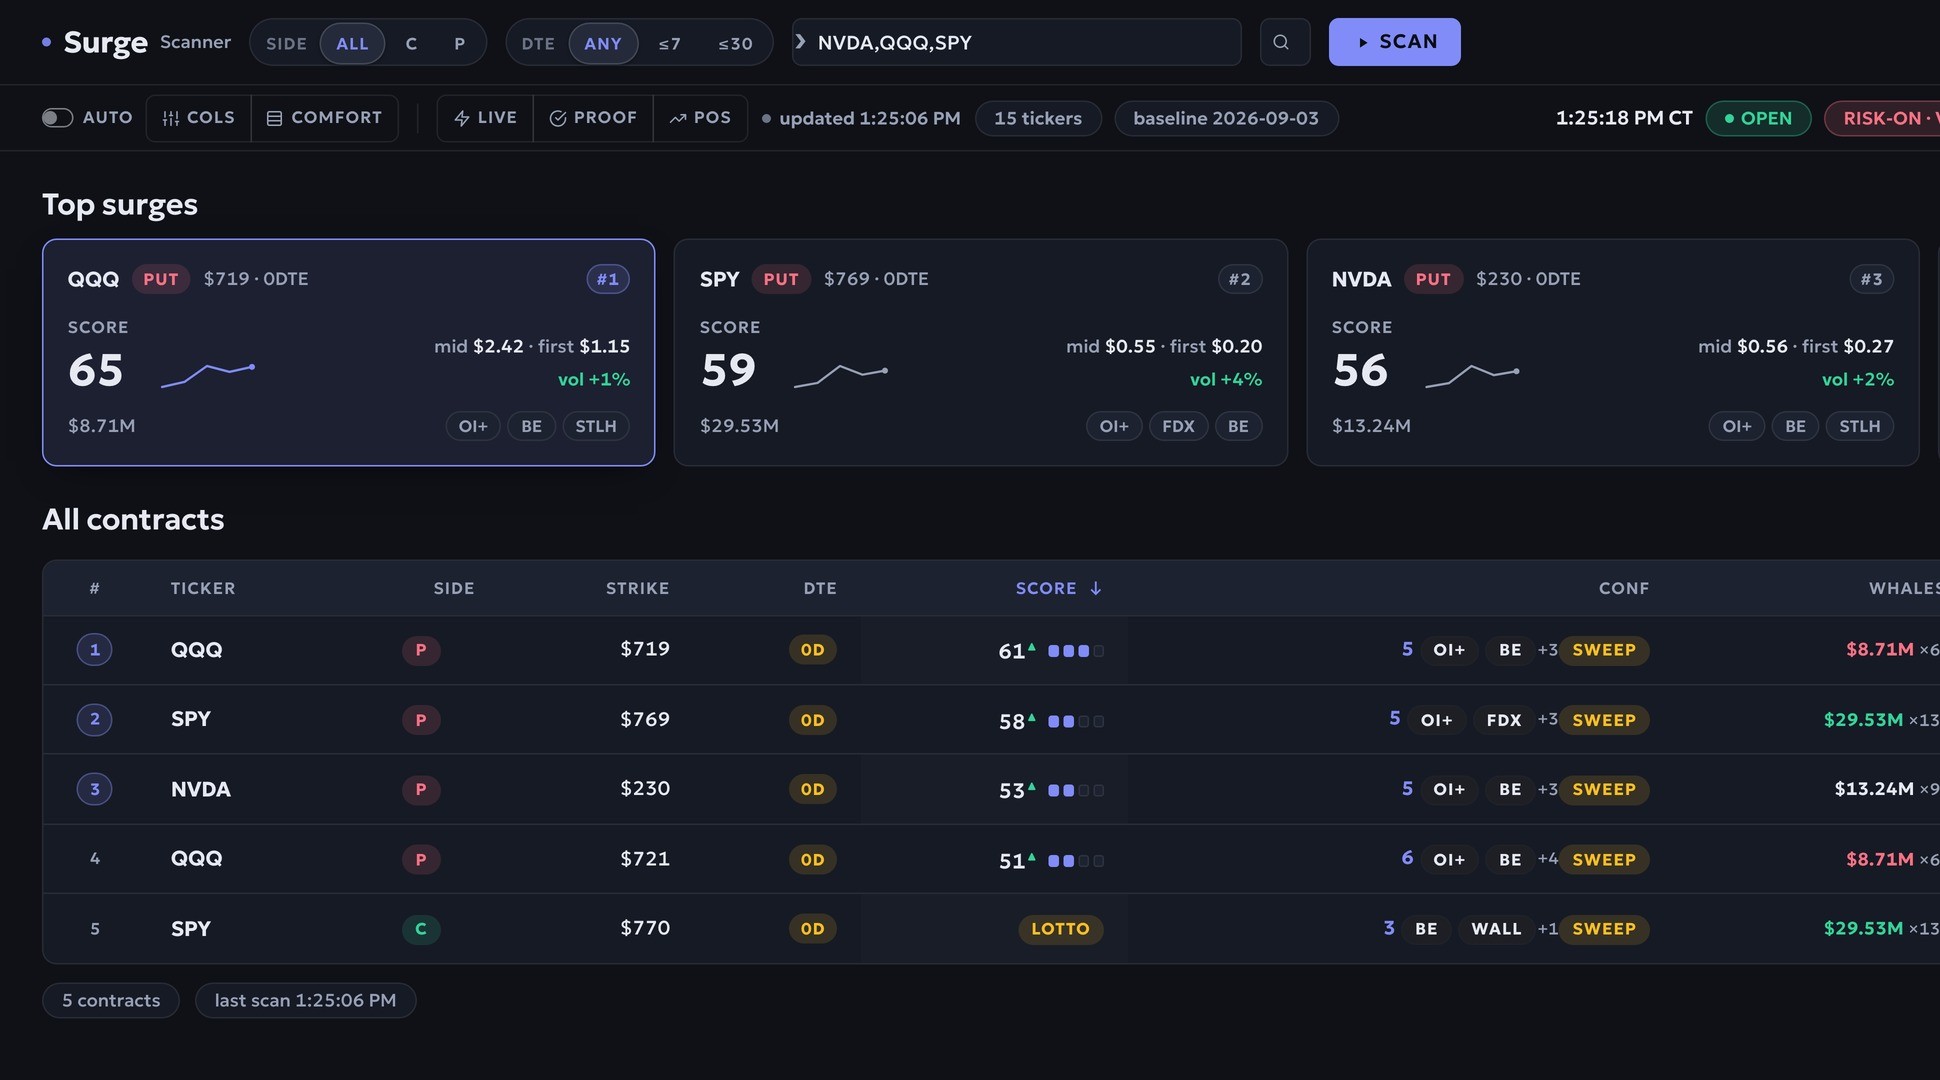This screenshot has height=1080, width=1940.
Task: Sort by the STRIKE column header
Action: point(637,588)
